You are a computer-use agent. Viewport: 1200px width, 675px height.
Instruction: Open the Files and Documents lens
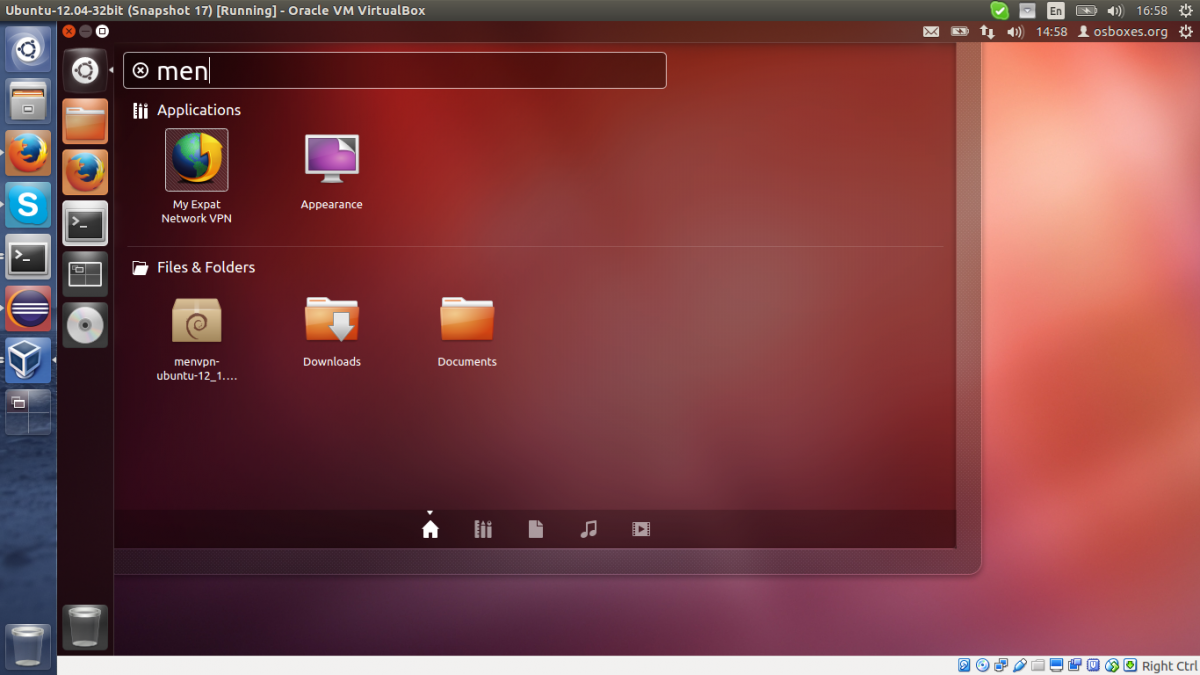[x=536, y=528]
